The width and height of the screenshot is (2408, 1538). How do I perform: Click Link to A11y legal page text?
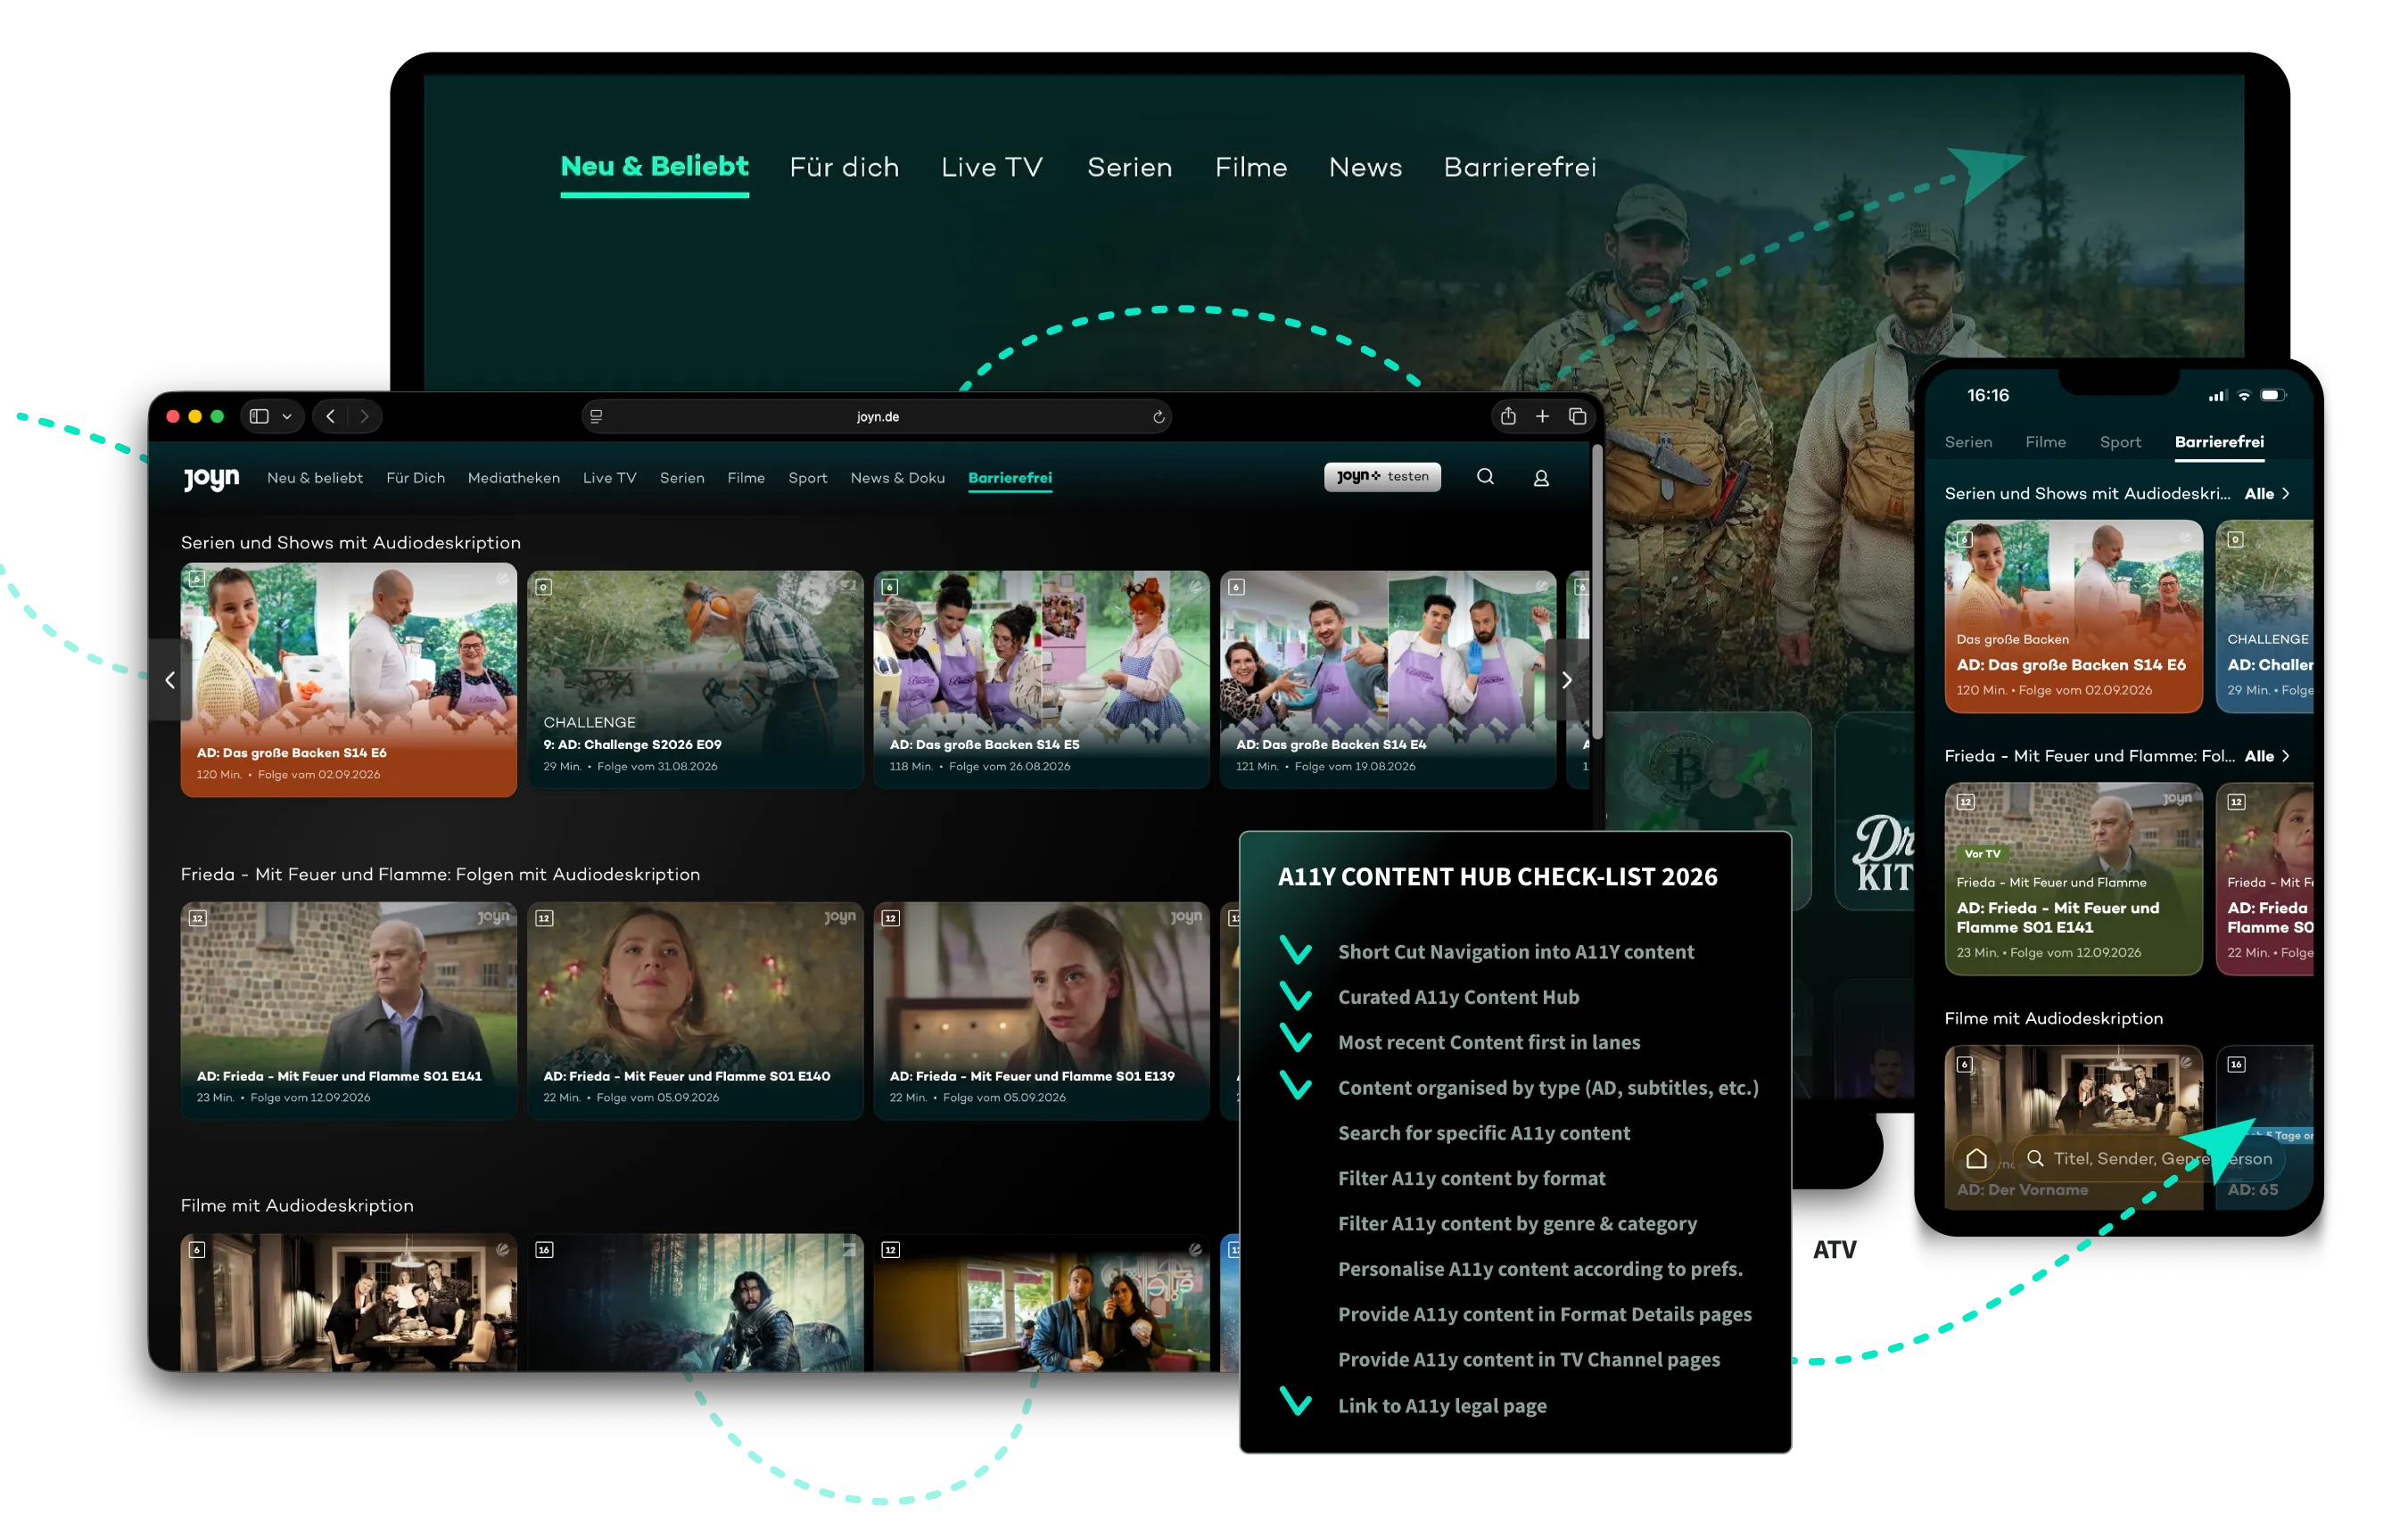pos(1442,1405)
